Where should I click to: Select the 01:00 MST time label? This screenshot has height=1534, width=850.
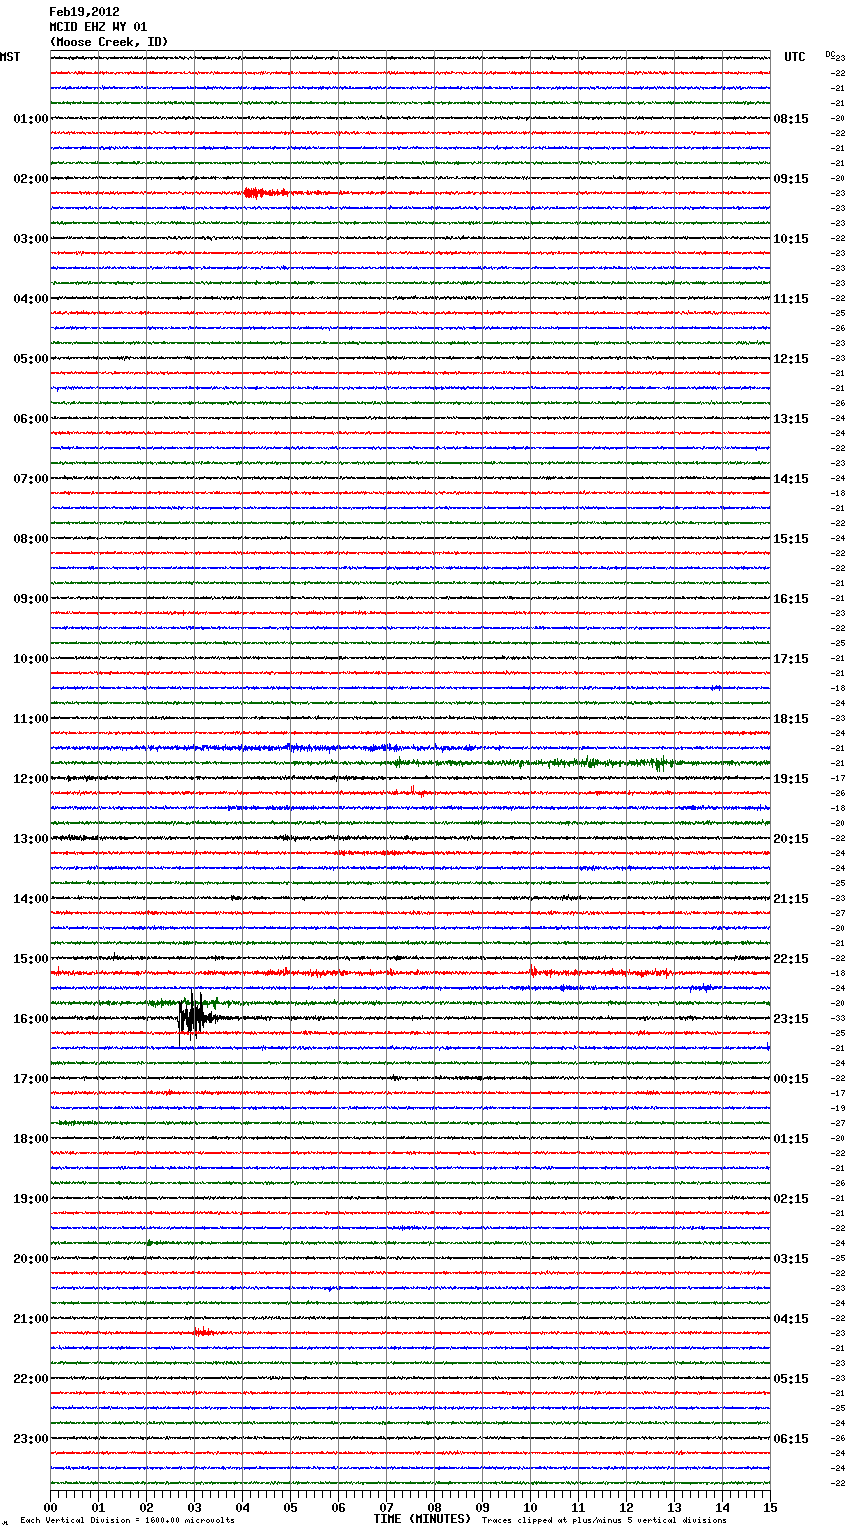(x=31, y=119)
